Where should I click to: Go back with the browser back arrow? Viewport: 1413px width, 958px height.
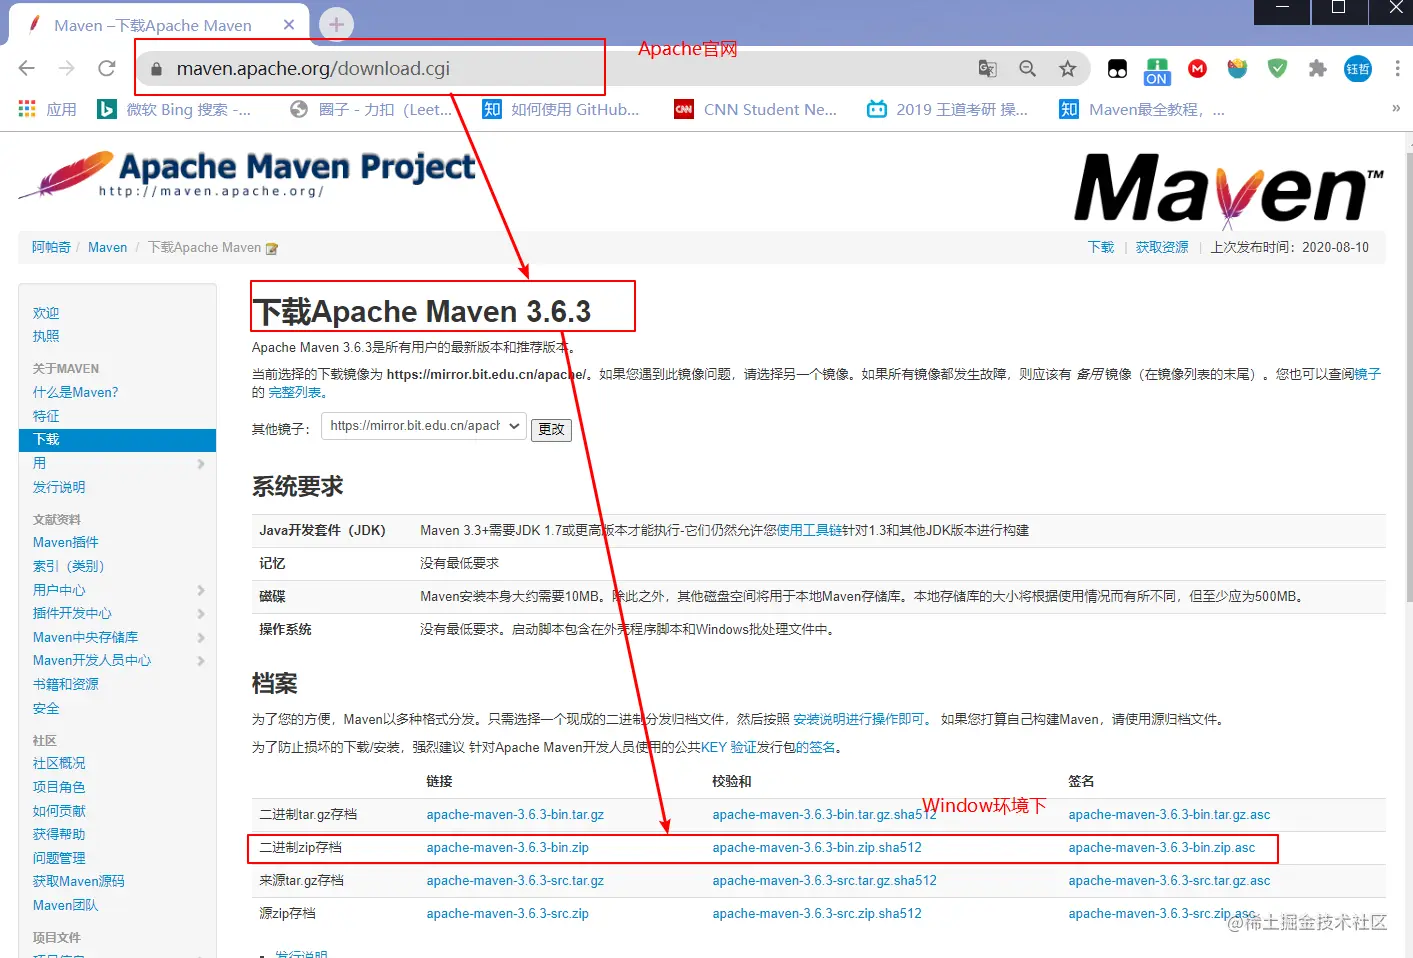(x=27, y=68)
